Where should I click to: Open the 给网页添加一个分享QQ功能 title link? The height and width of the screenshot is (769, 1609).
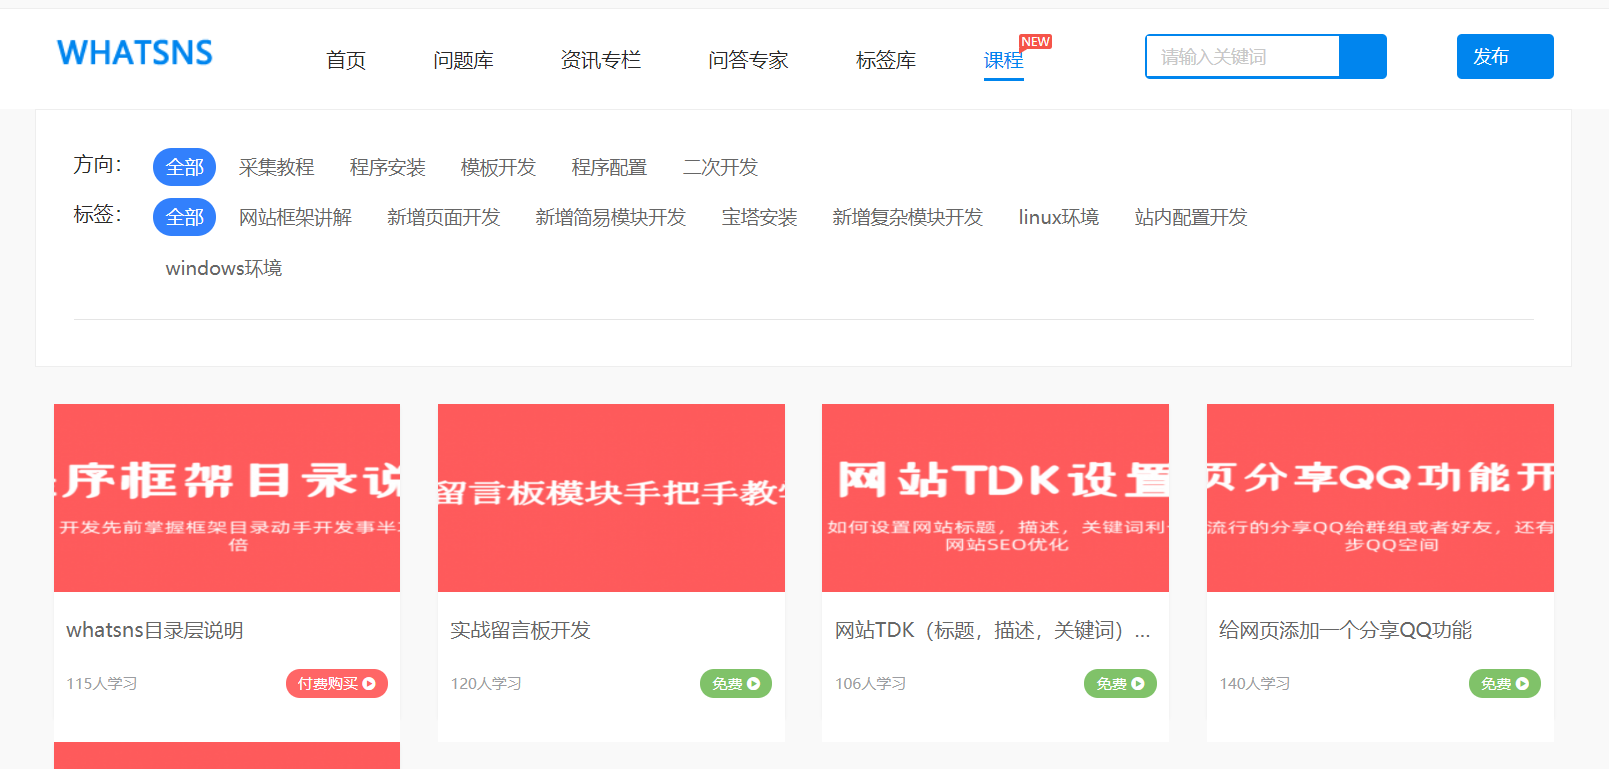1345,630
